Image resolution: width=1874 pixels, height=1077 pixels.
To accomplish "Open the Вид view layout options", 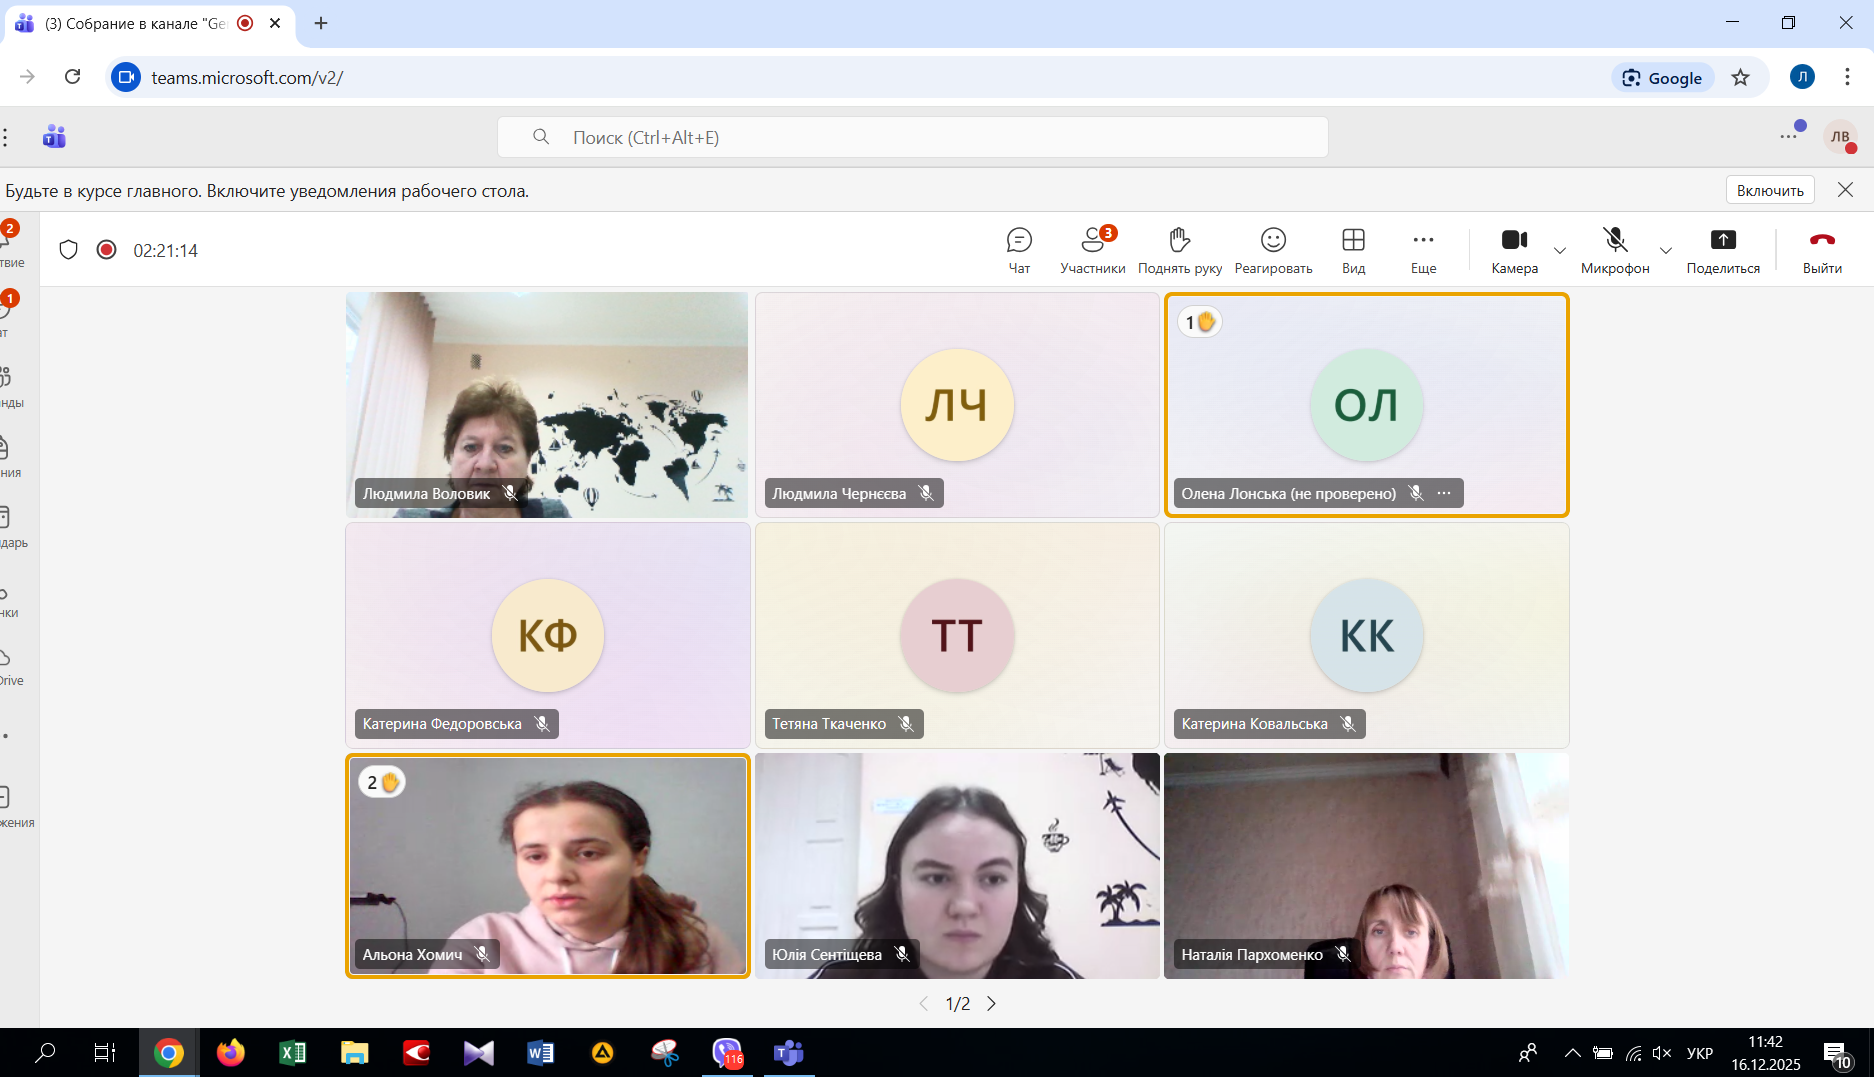I will [x=1353, y=250].
